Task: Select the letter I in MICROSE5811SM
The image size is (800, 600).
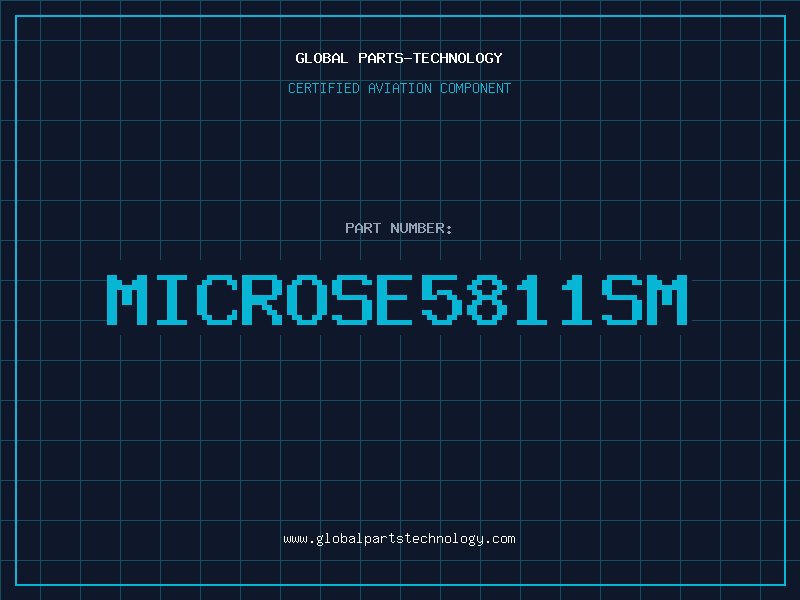Action: [x=172, y=299]
